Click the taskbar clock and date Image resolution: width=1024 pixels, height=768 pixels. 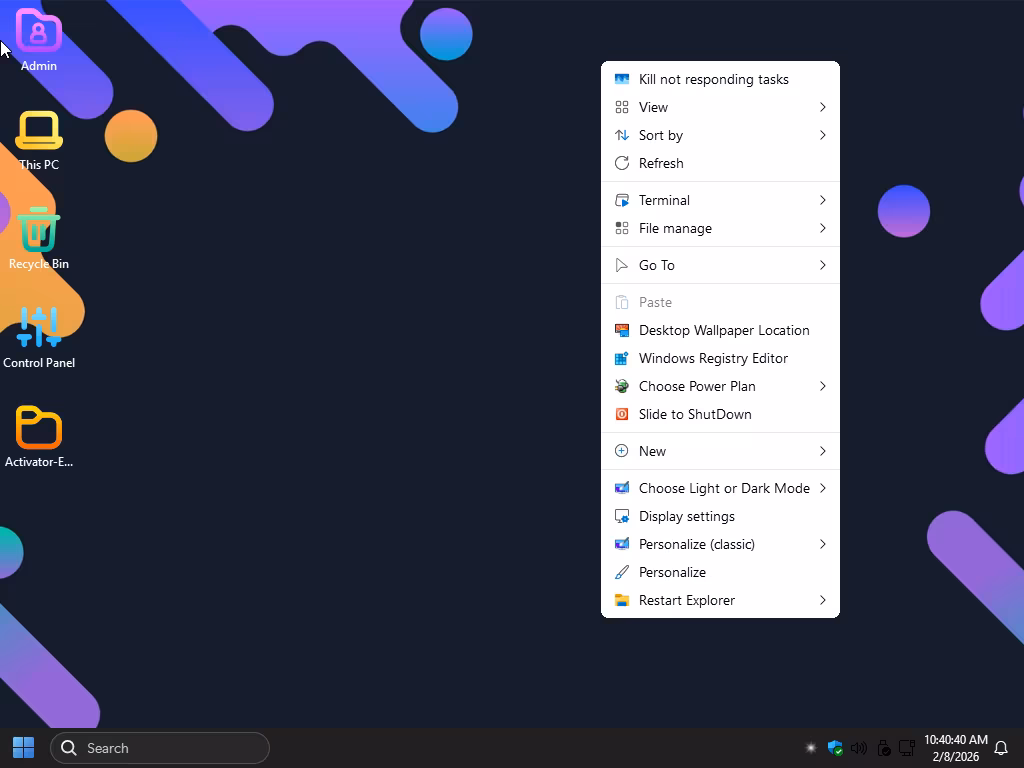tap(955, 748)
